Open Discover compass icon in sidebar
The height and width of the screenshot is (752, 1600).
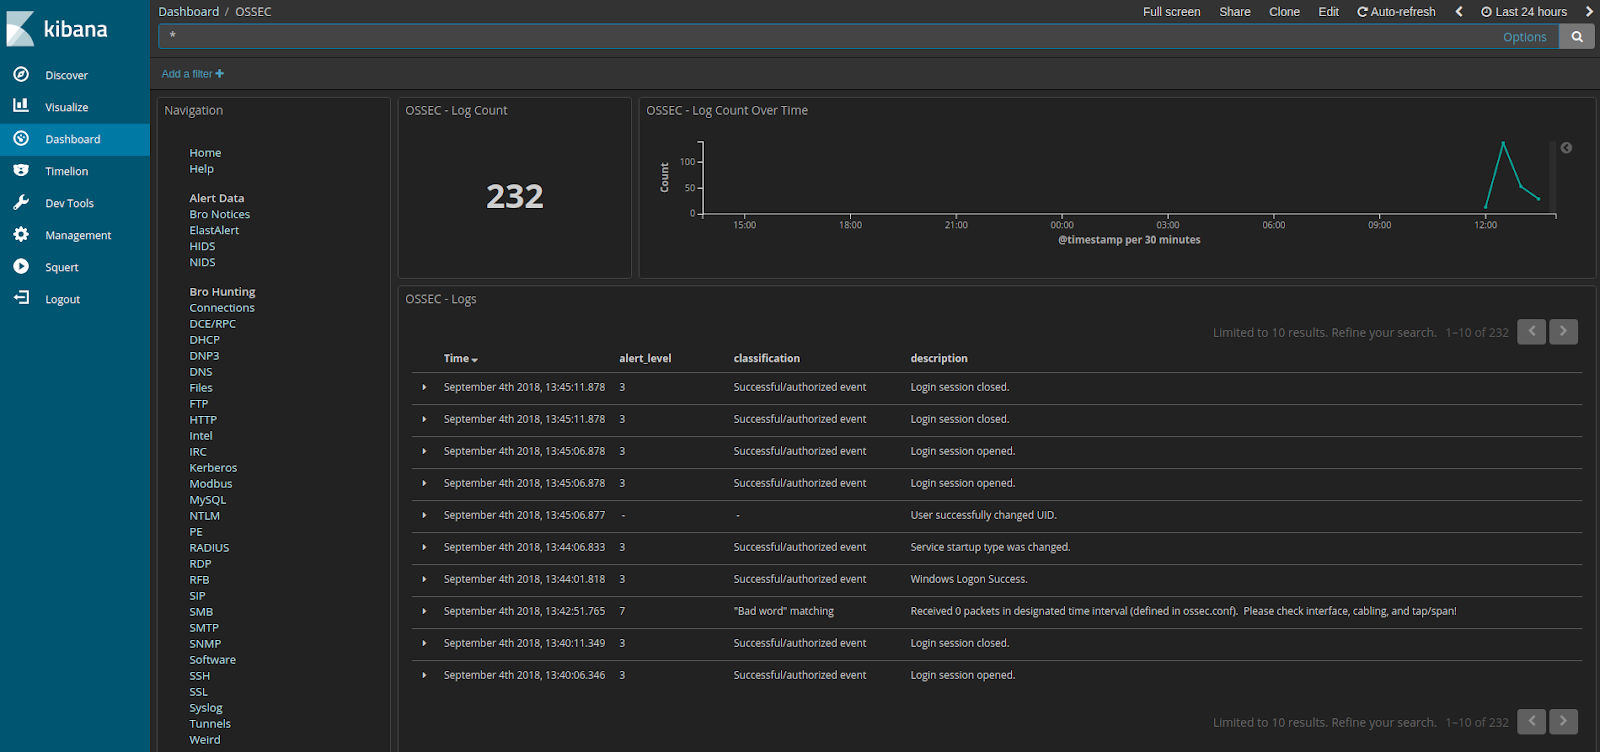21,74
